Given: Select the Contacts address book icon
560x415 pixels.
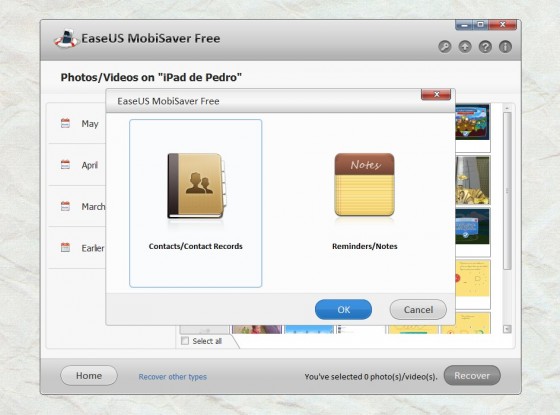Looking at the screenshot, I should click(196, 186).
